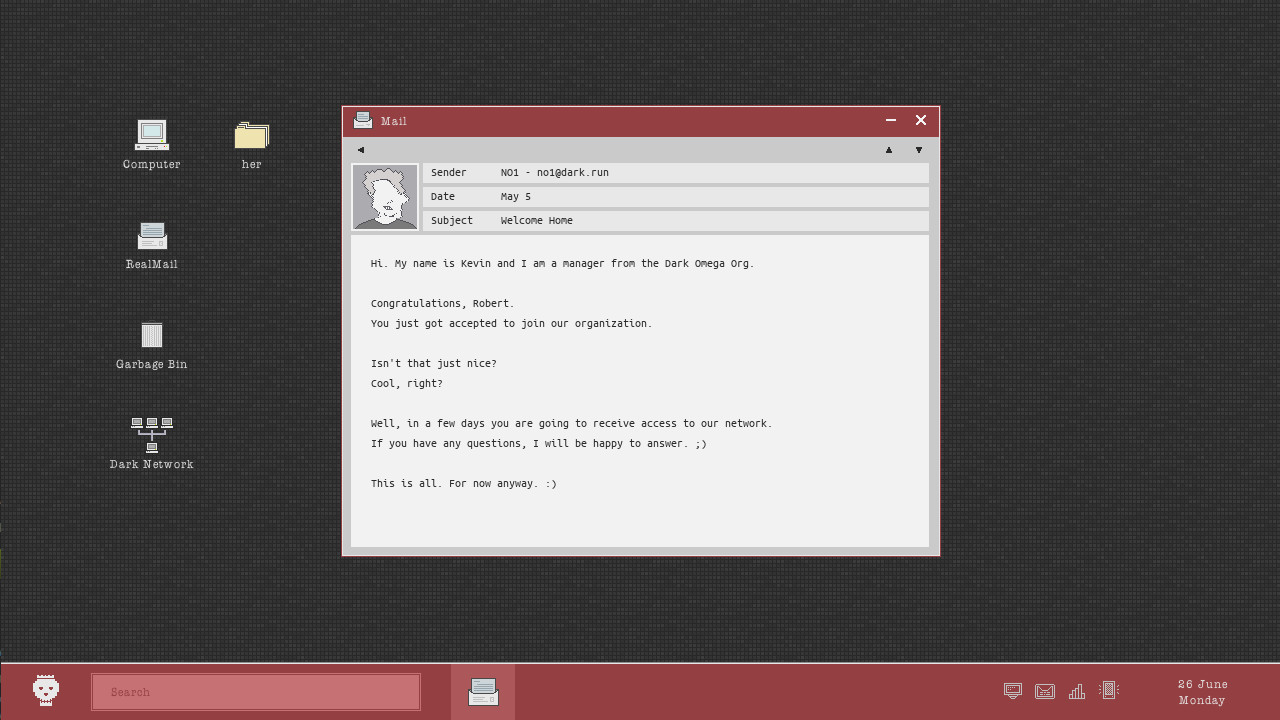
Task: Close the Mail window
Action: (x=921, y=120)
